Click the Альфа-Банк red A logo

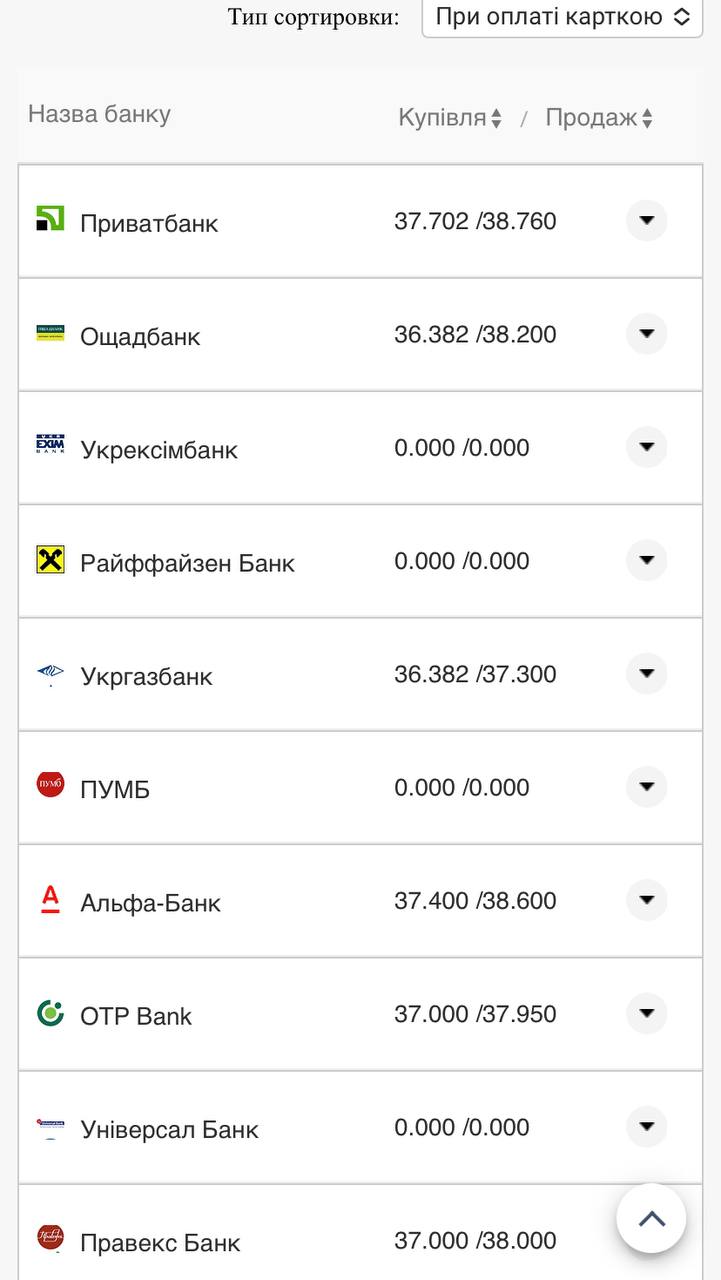(50, 899)
